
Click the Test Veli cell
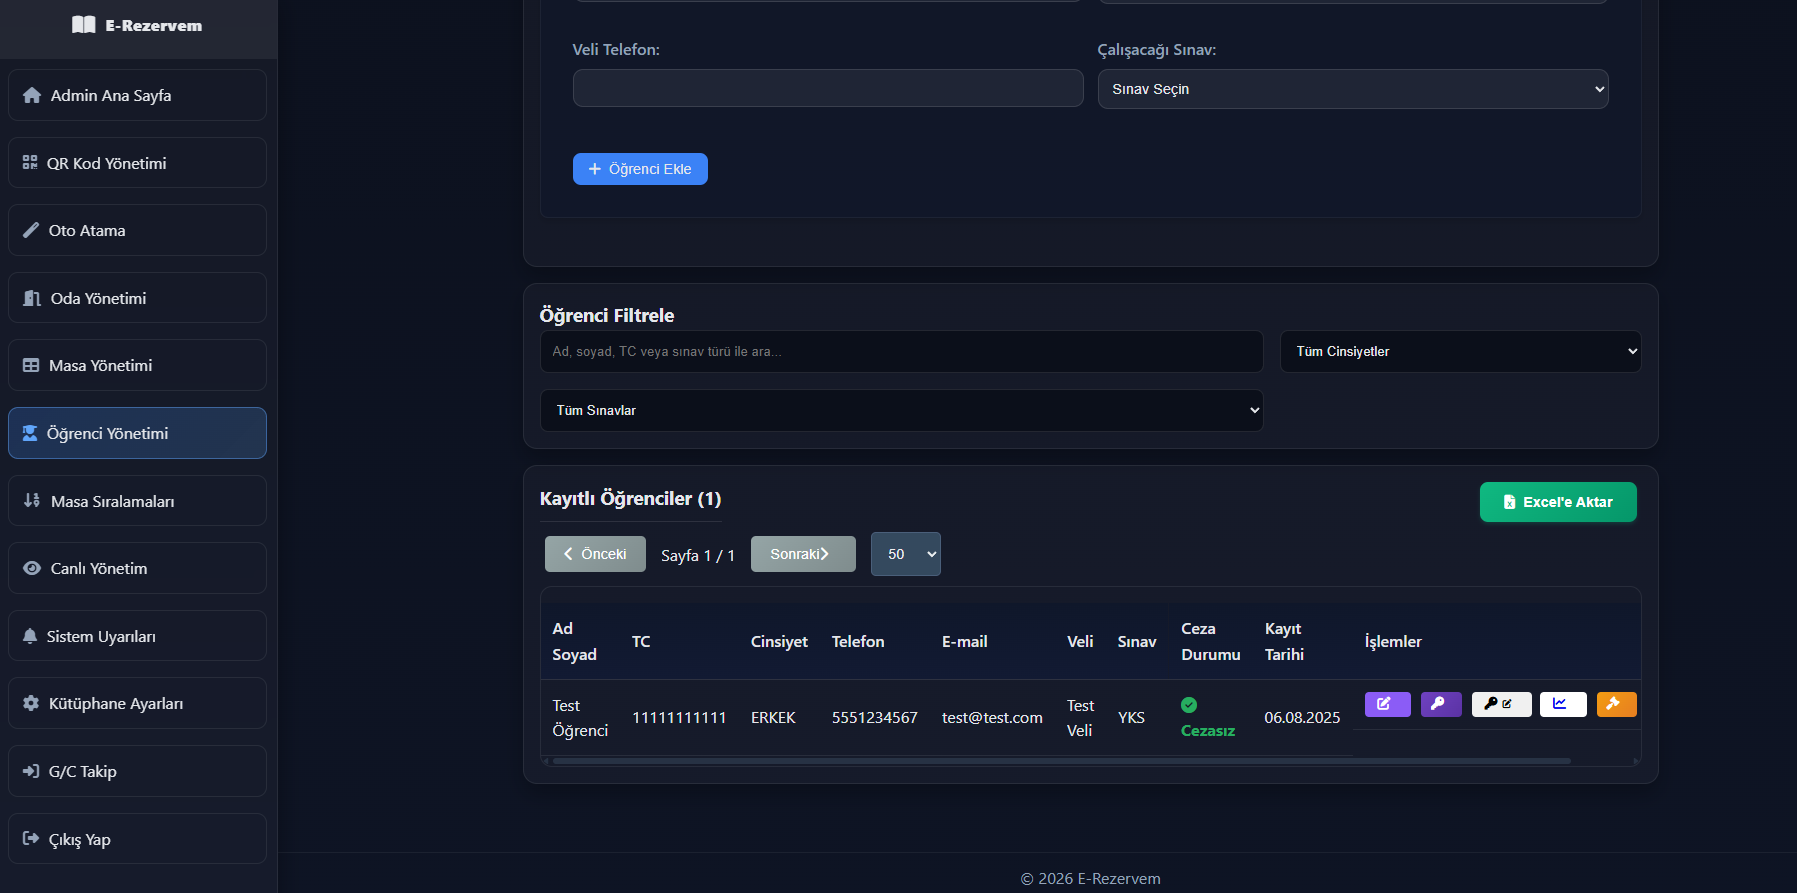pyautogui.click(x=1080, y=718)
